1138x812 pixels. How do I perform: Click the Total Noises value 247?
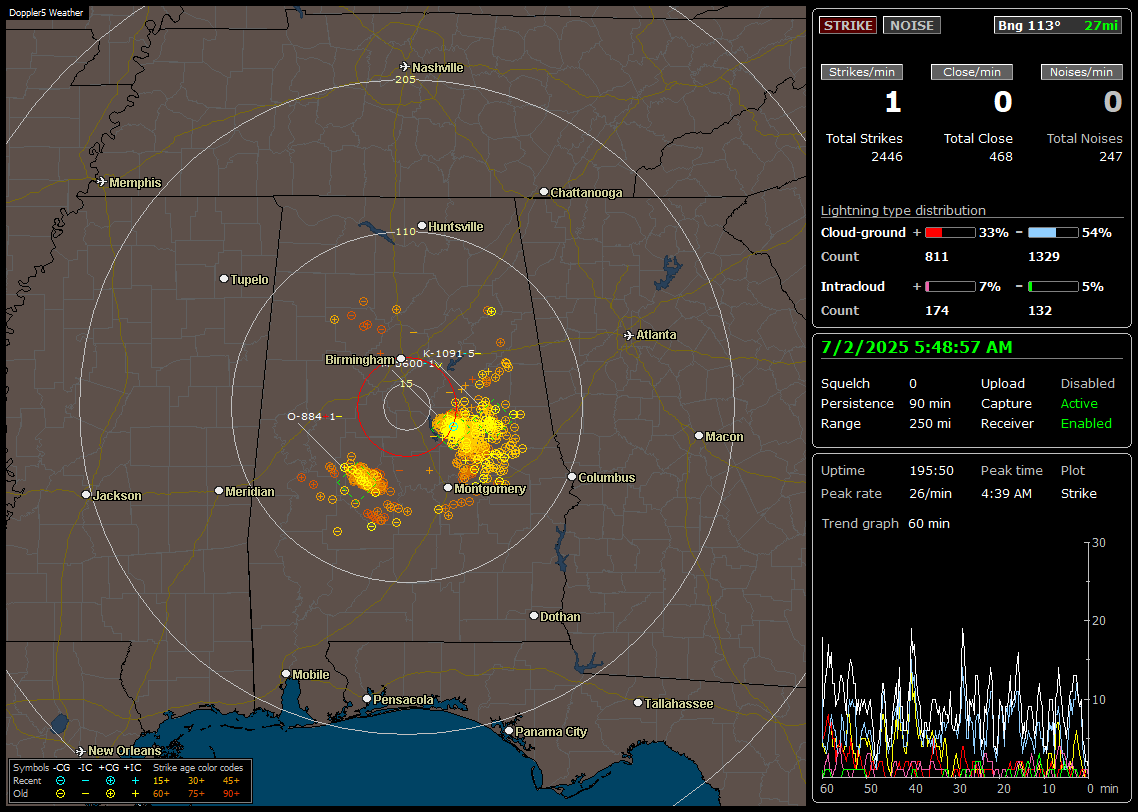(x=1110, y=157)
